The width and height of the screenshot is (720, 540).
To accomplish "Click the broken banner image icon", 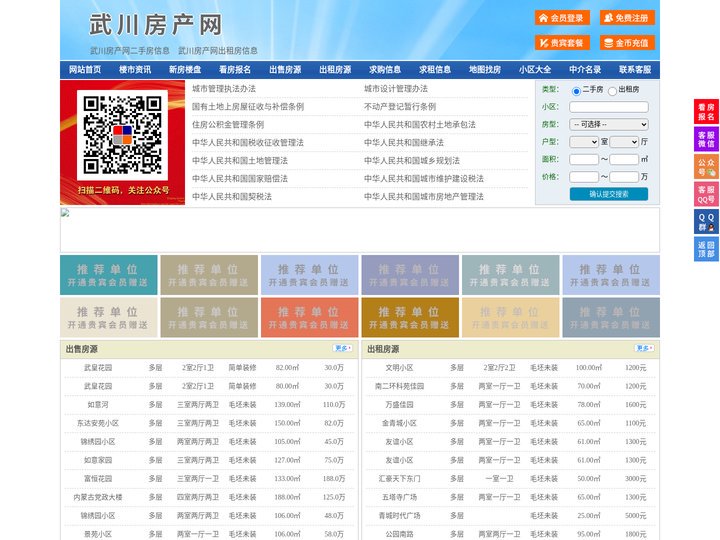I will point(65,213).
